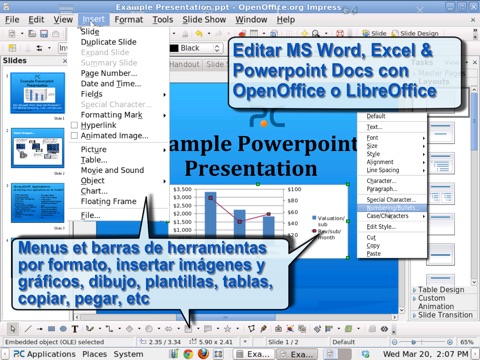Open the Format menu
Viewport: 480px width, 360px height.
click(x=129, y=20)
